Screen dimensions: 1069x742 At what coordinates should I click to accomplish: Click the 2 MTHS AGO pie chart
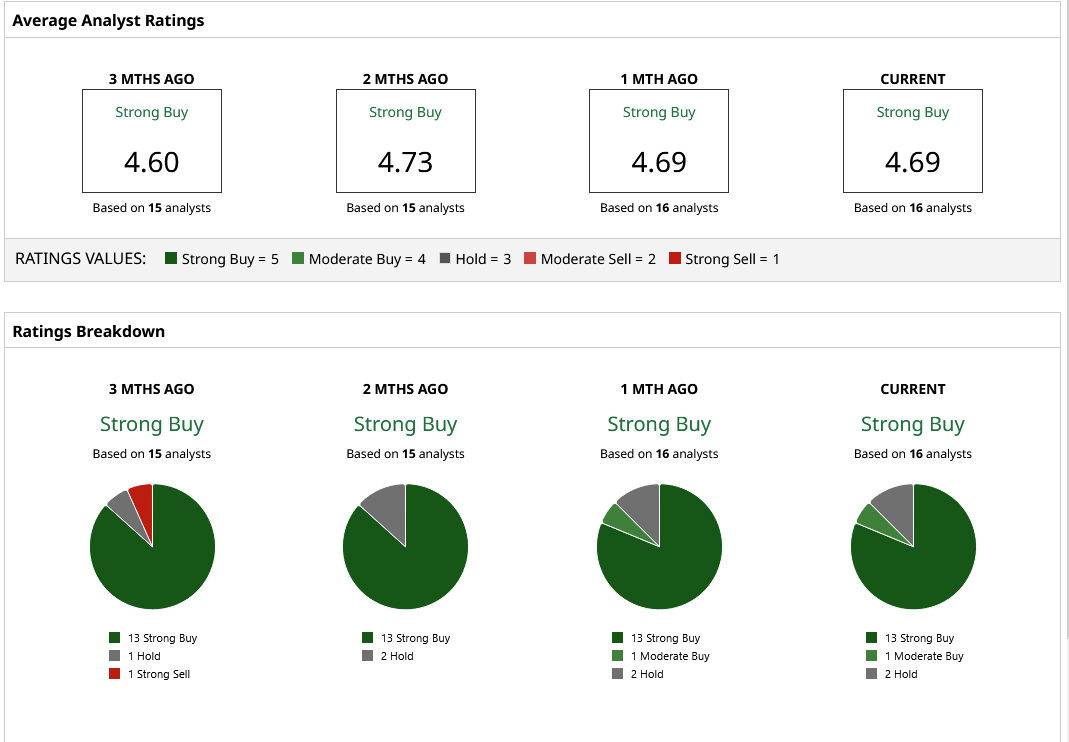click(x=406, y=546)
